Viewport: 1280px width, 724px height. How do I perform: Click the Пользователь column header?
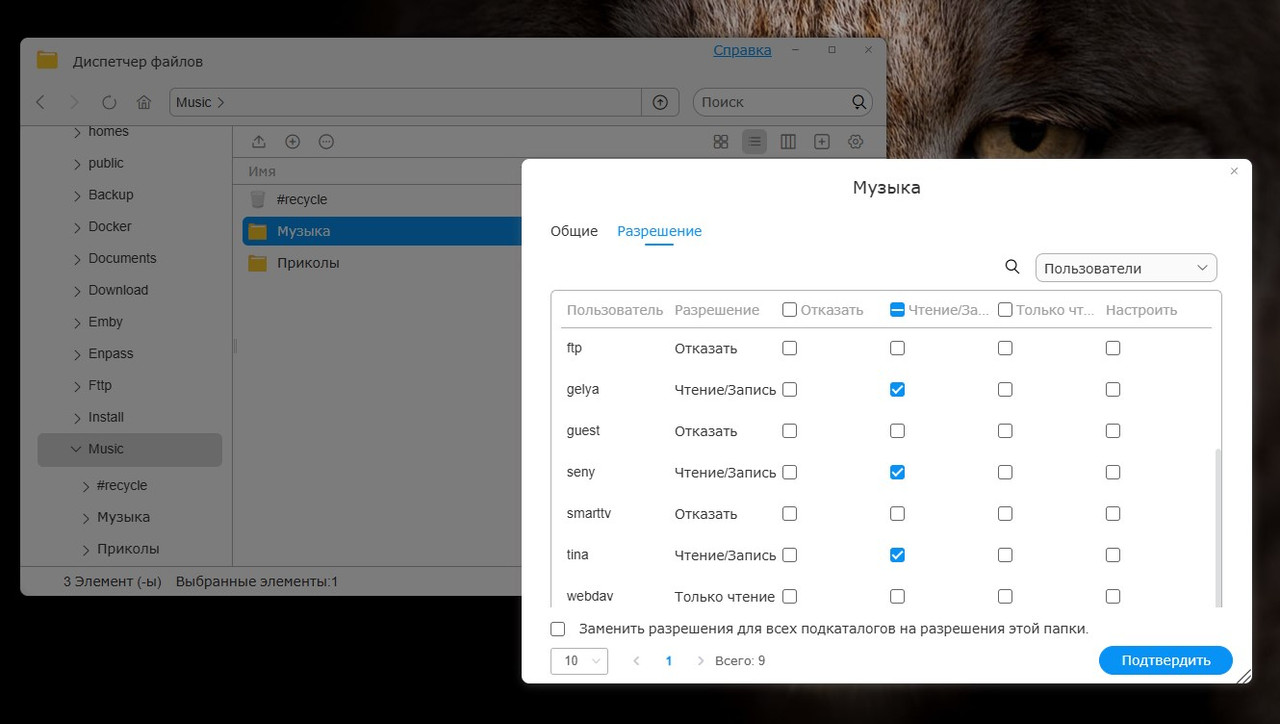point(615,310)
